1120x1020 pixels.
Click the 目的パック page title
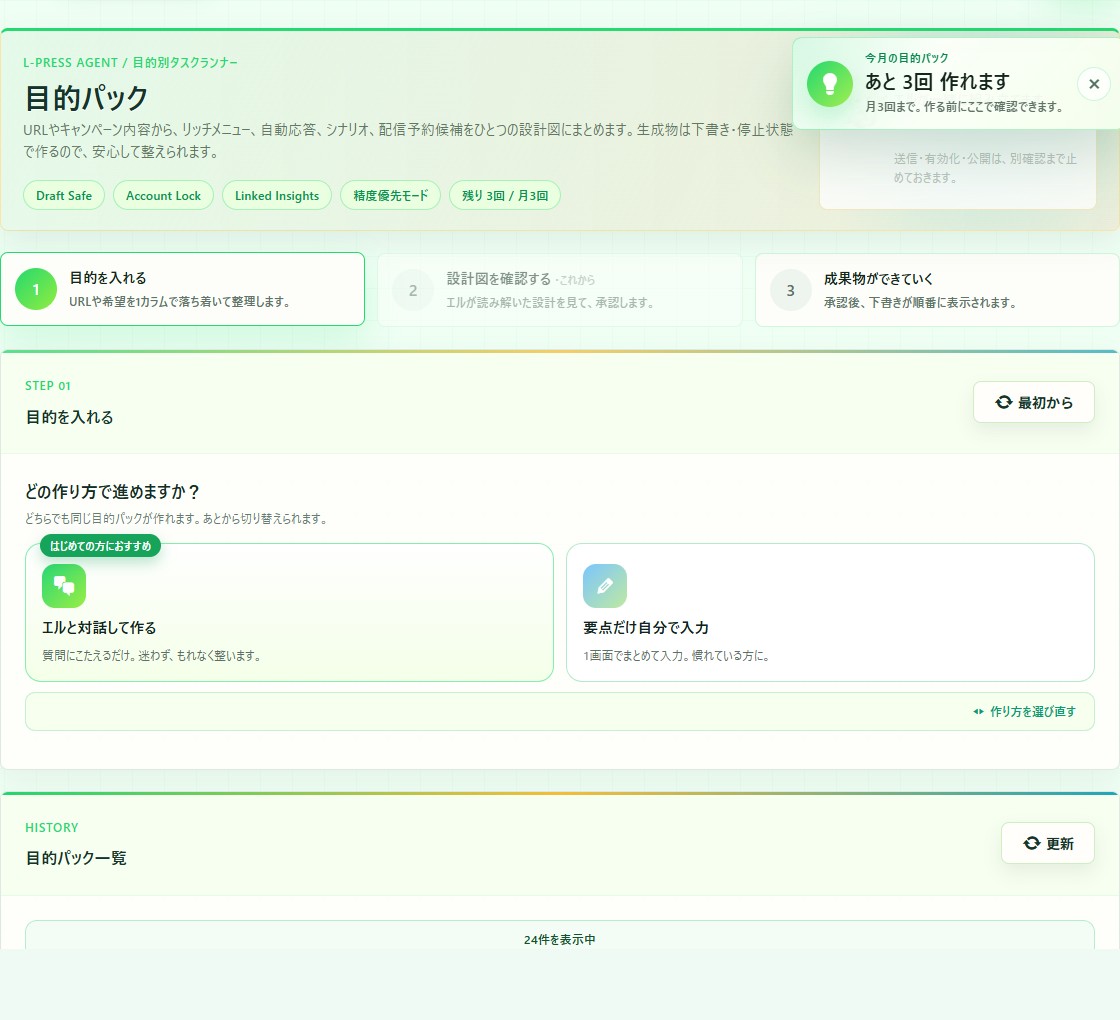[86, 98]
